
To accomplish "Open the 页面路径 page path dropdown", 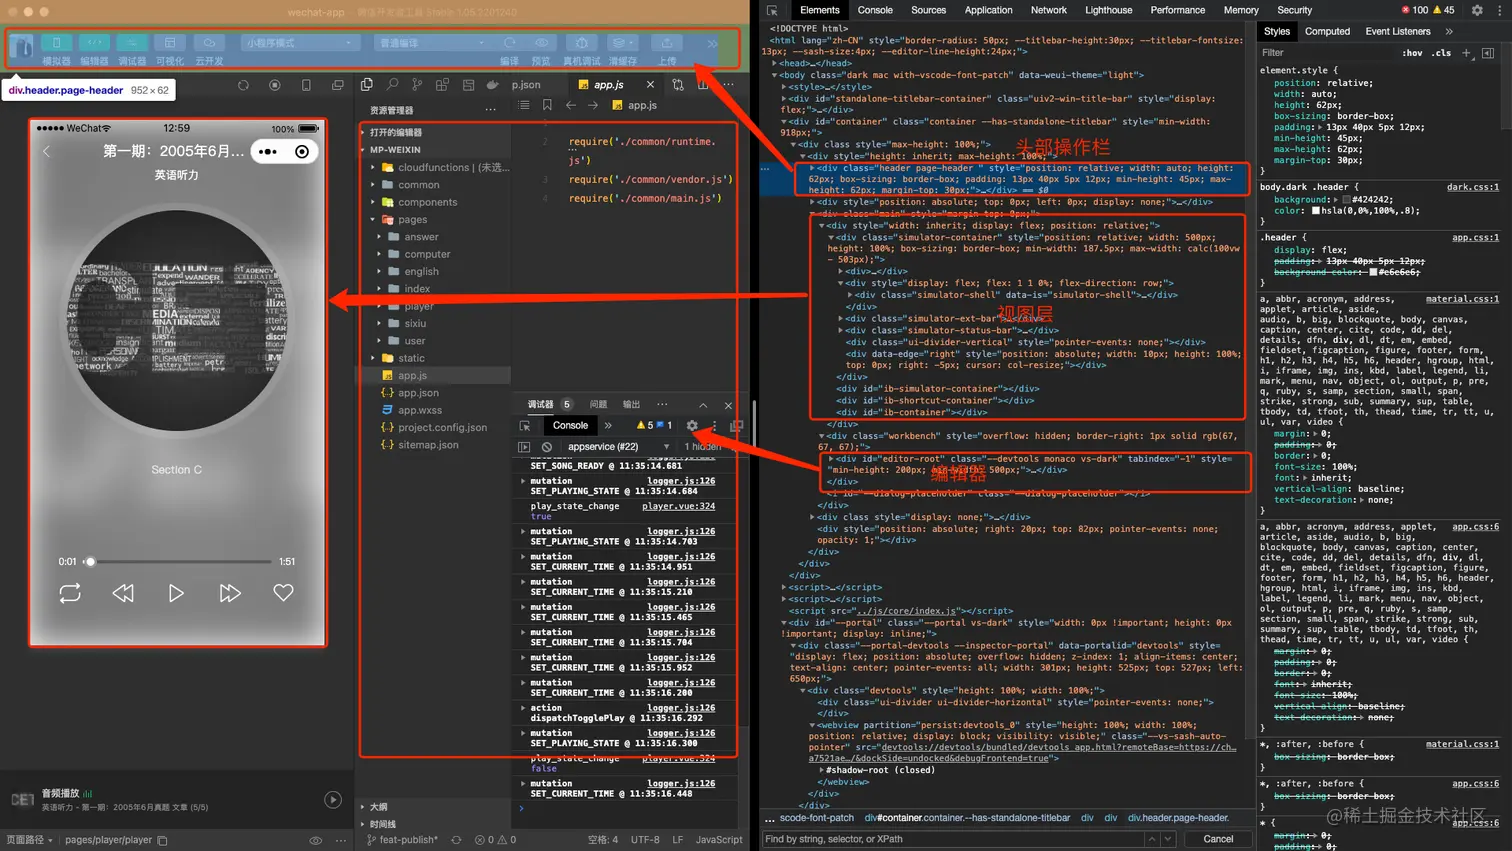I will click(x=29, y=840).
